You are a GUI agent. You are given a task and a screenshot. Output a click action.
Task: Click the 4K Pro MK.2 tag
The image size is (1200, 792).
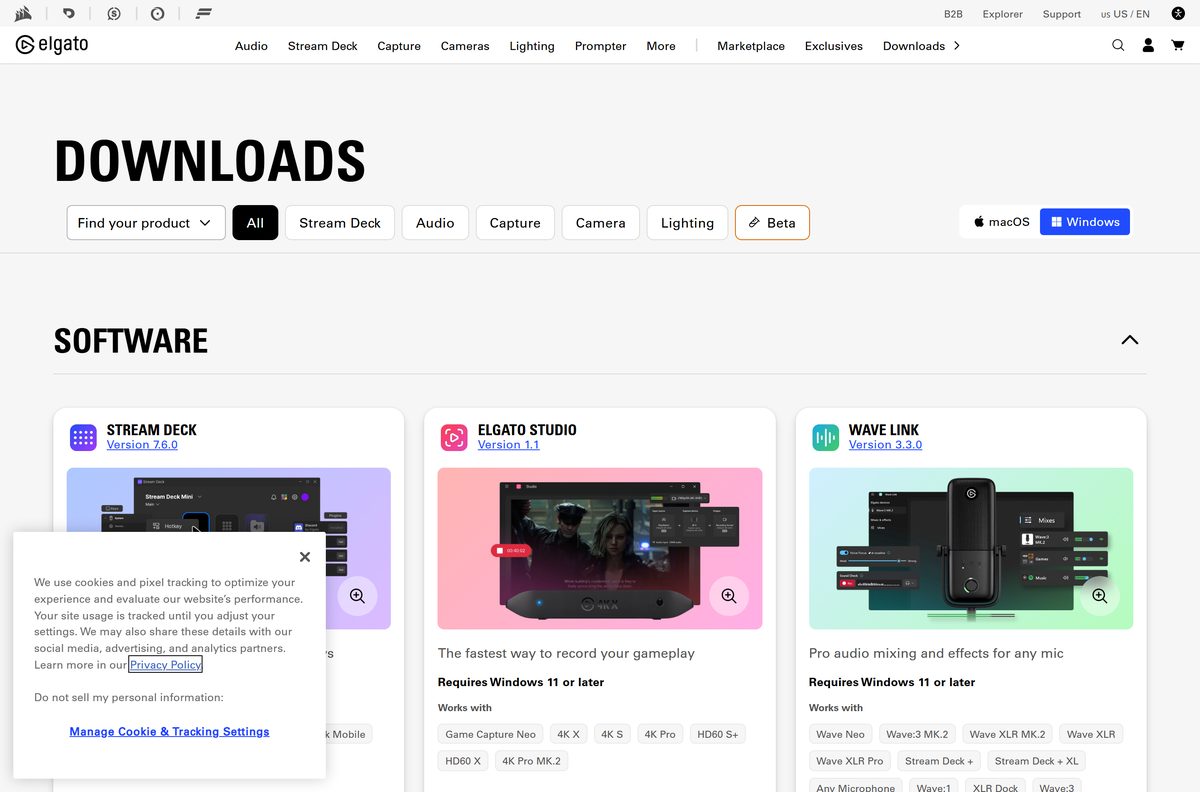(532, 761)
